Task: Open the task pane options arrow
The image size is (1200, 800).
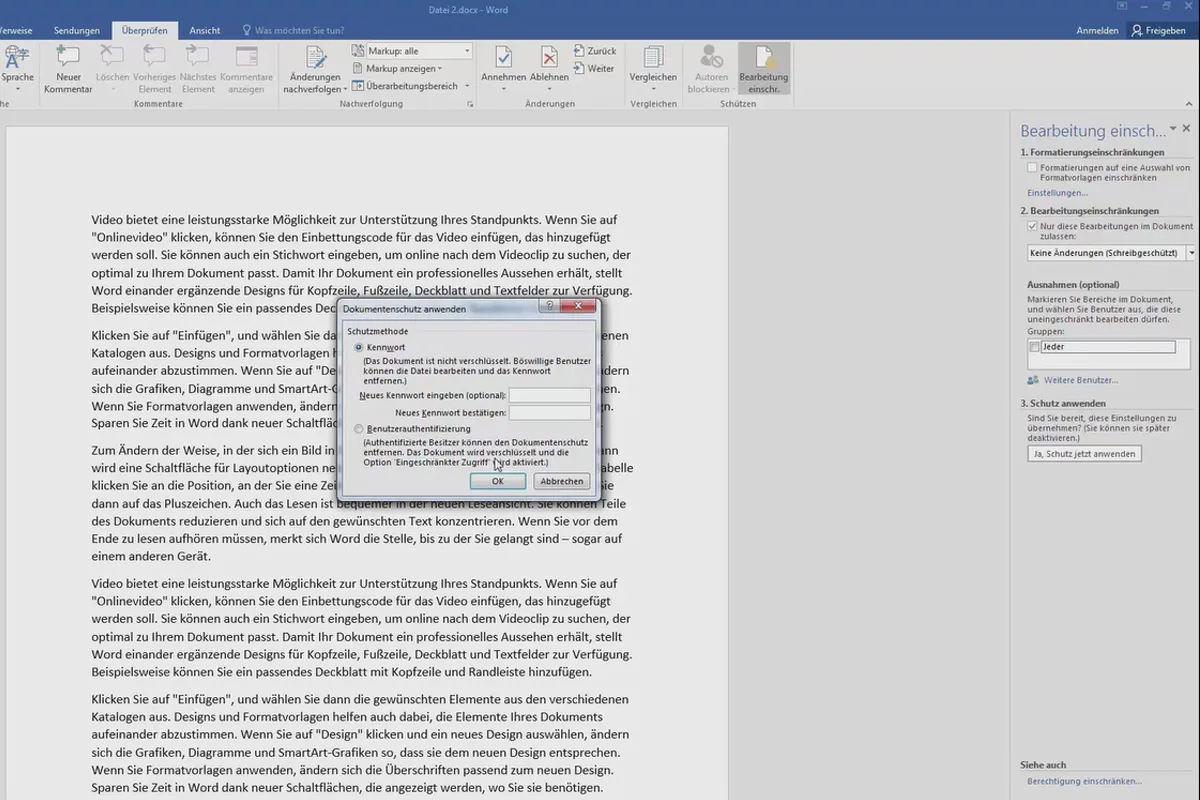Action: [x=1173, y=130]
